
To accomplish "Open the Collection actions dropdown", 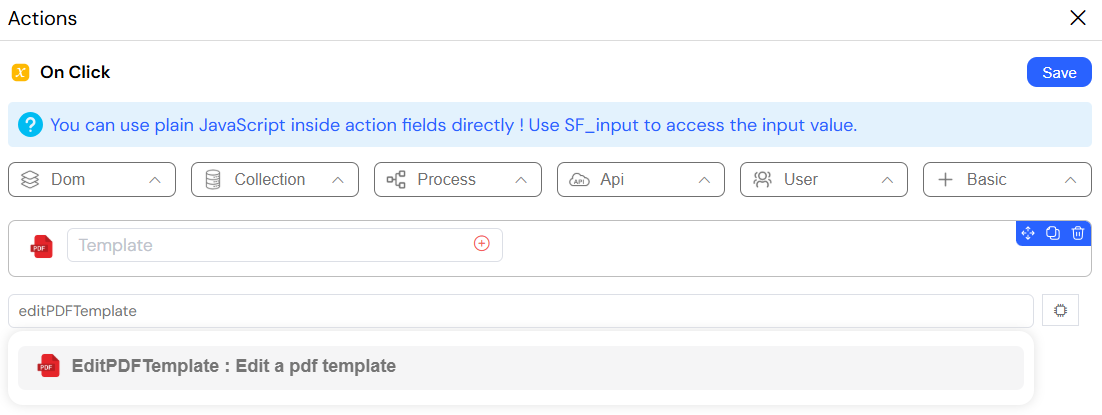I will [275, 179].
